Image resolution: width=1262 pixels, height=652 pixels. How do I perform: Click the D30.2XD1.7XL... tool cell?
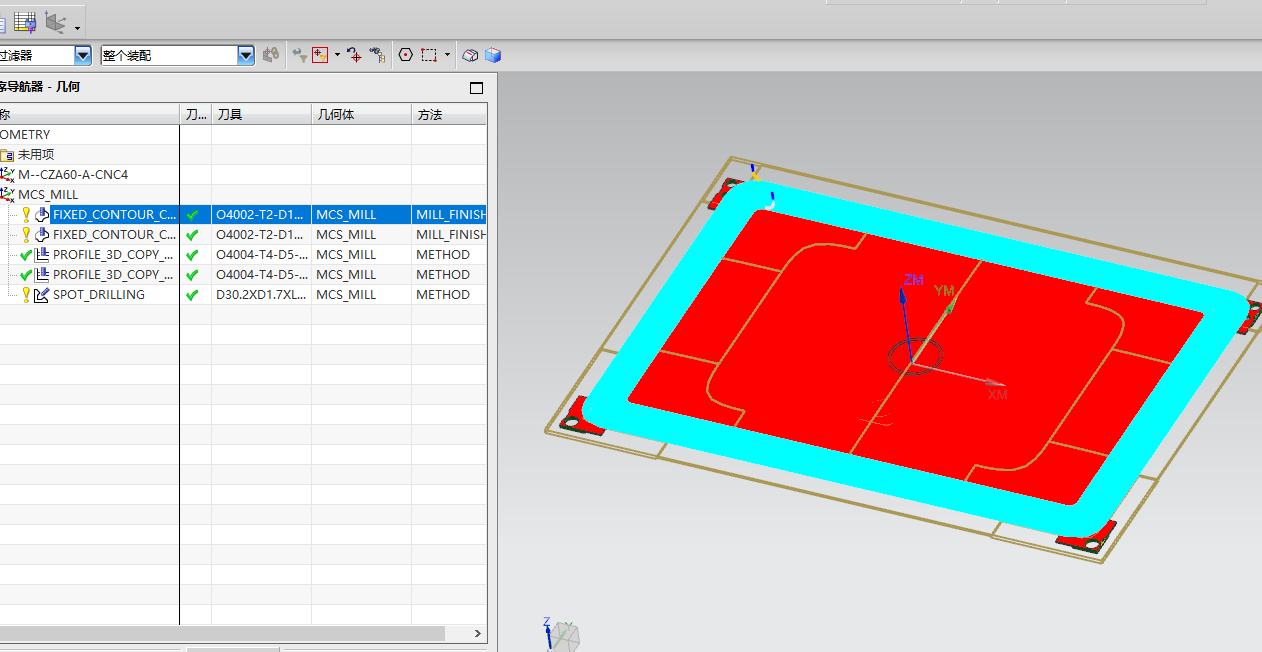click(260, 294)
